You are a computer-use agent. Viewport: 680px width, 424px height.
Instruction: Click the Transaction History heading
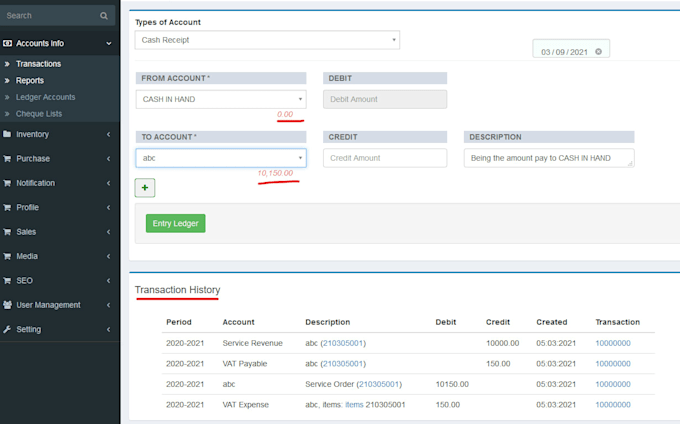click(x=177, y=290)
